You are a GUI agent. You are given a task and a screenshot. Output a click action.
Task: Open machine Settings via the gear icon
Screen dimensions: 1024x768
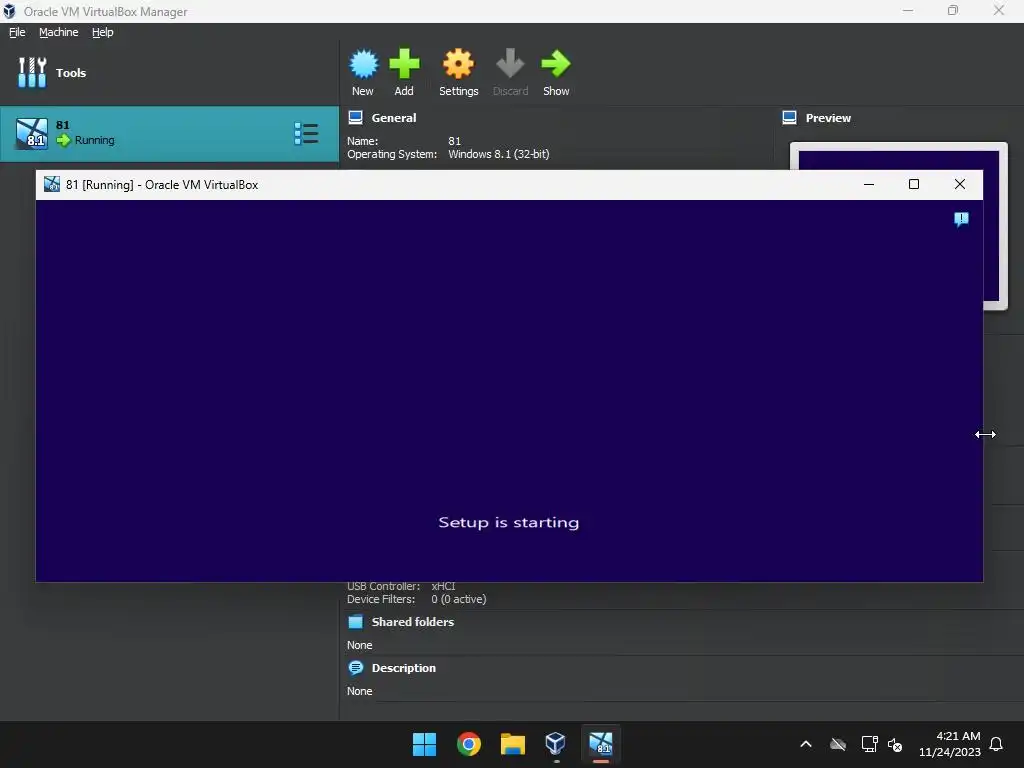tap(458, 72)
